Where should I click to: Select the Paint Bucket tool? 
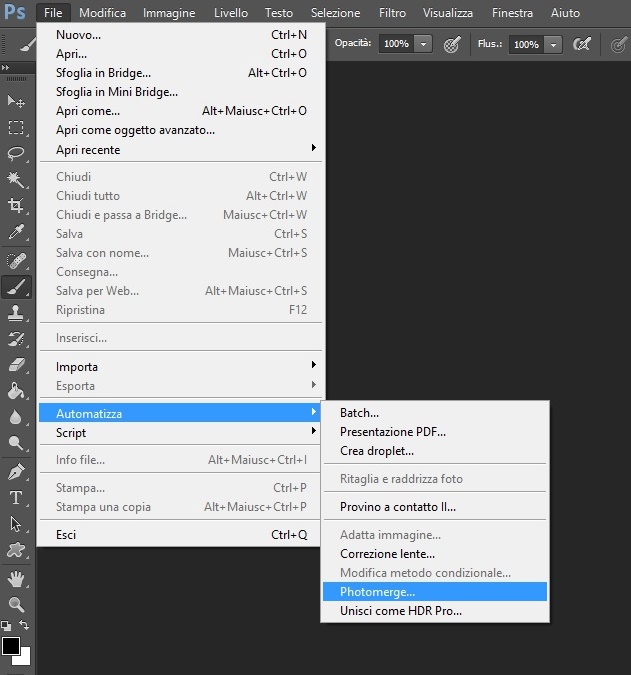[16, 391]
